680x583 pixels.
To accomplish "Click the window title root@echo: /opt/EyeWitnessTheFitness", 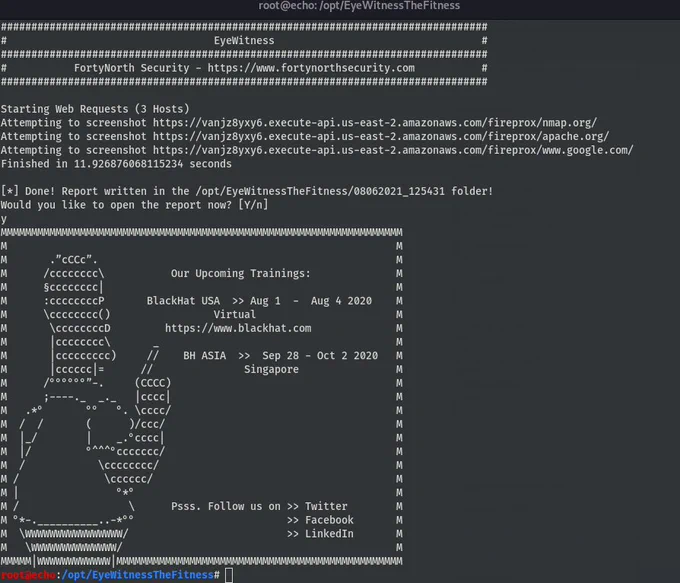I will [359, 6].
